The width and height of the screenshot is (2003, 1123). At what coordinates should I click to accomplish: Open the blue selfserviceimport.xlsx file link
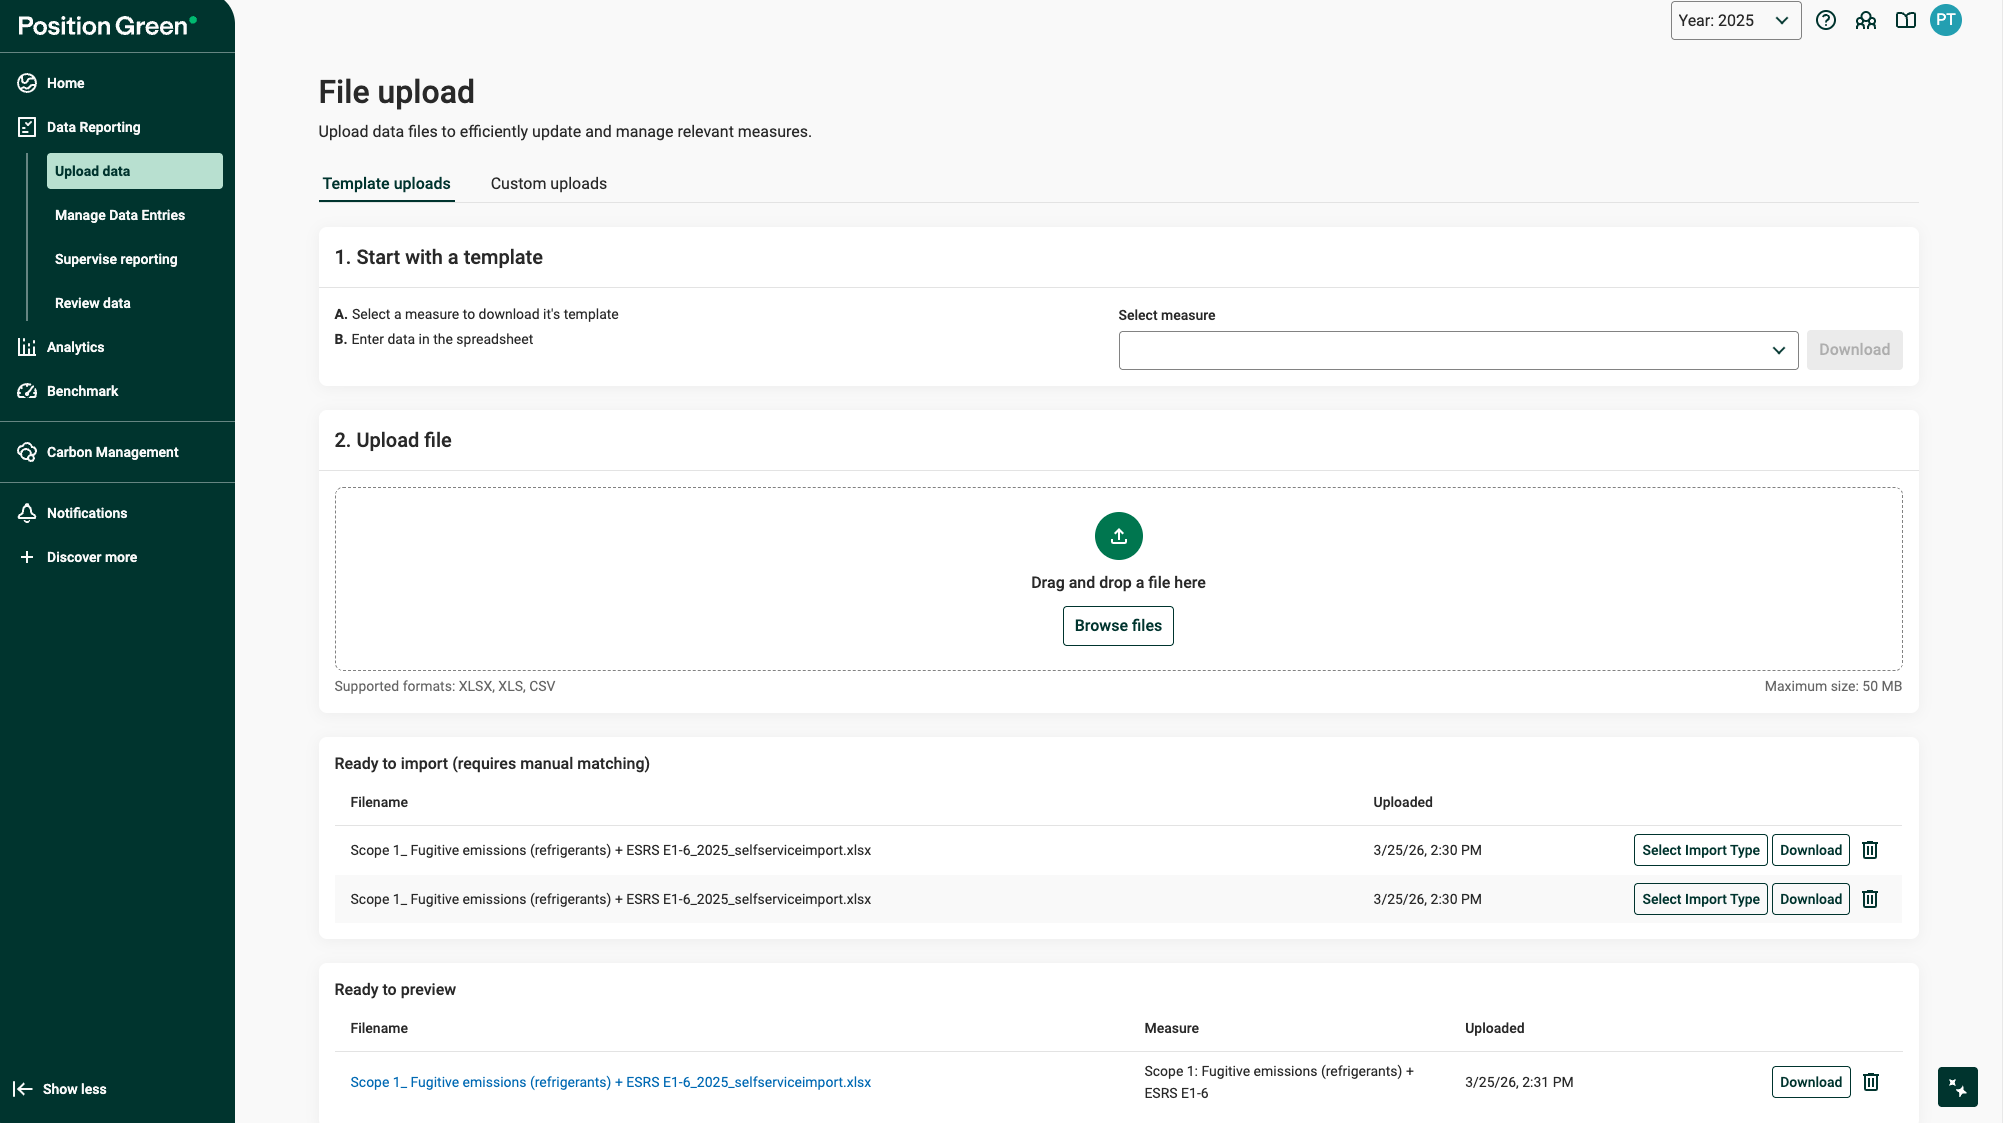[x=610, y=1082]
